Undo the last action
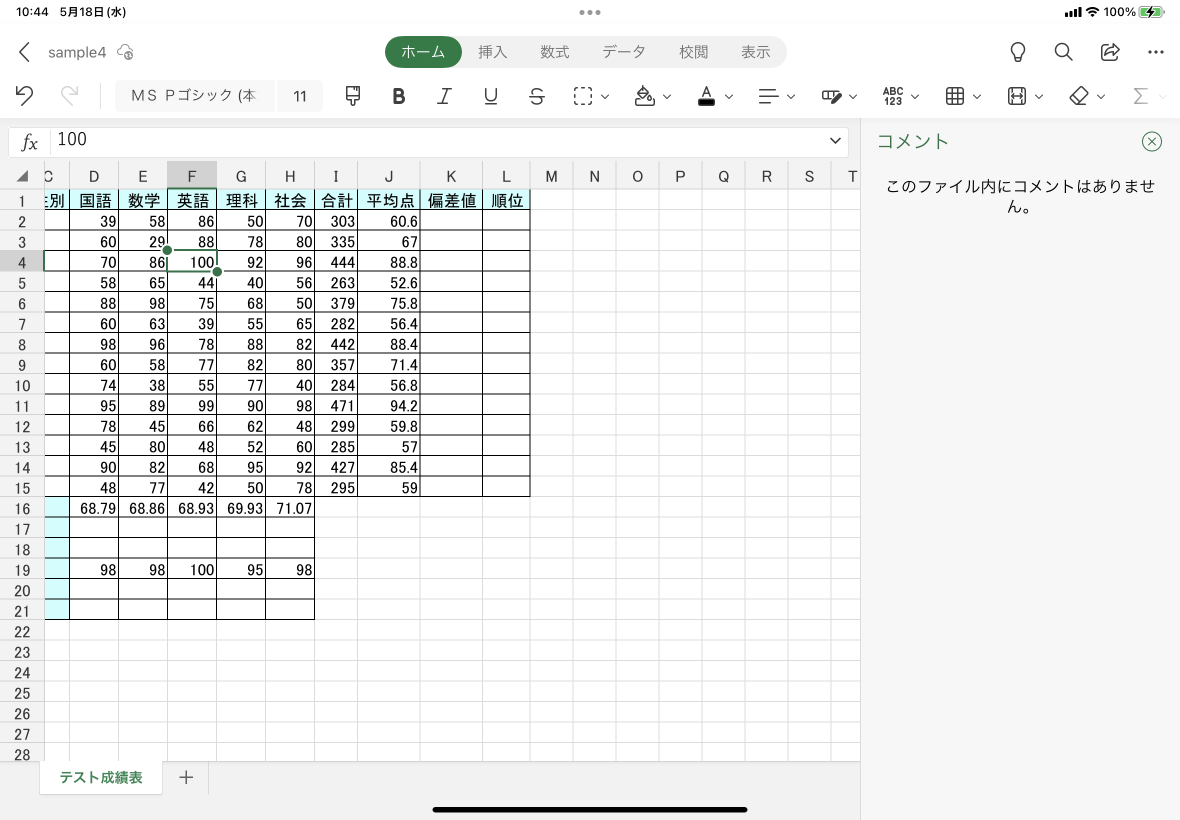Screen dimensions: 1180x820 (24, 96)
